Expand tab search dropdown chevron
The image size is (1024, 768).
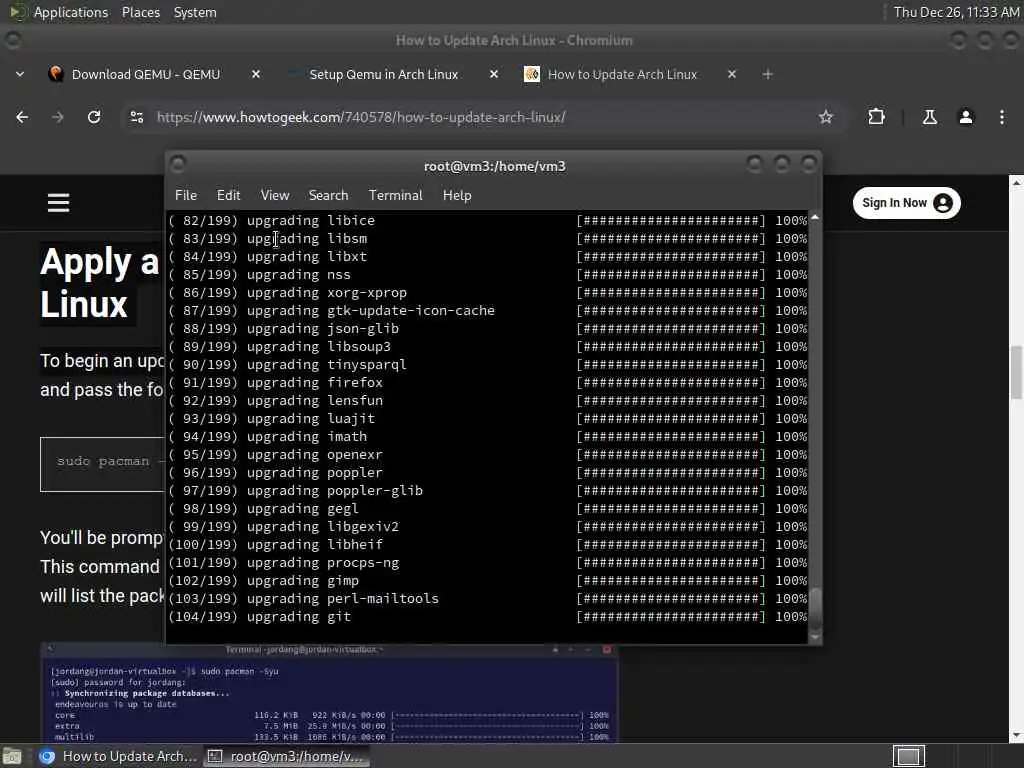point(20,74)
